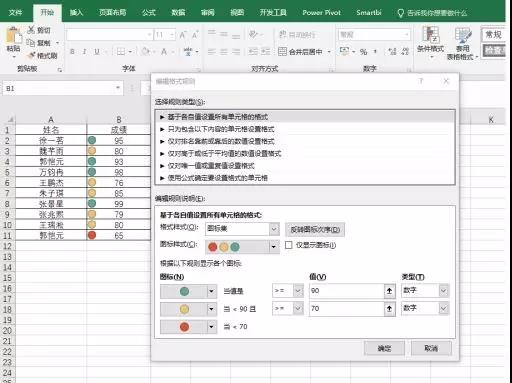512x383 pixels.
Task: Open Format as Table icon 套用表格格式
Action: pos(462,43)
